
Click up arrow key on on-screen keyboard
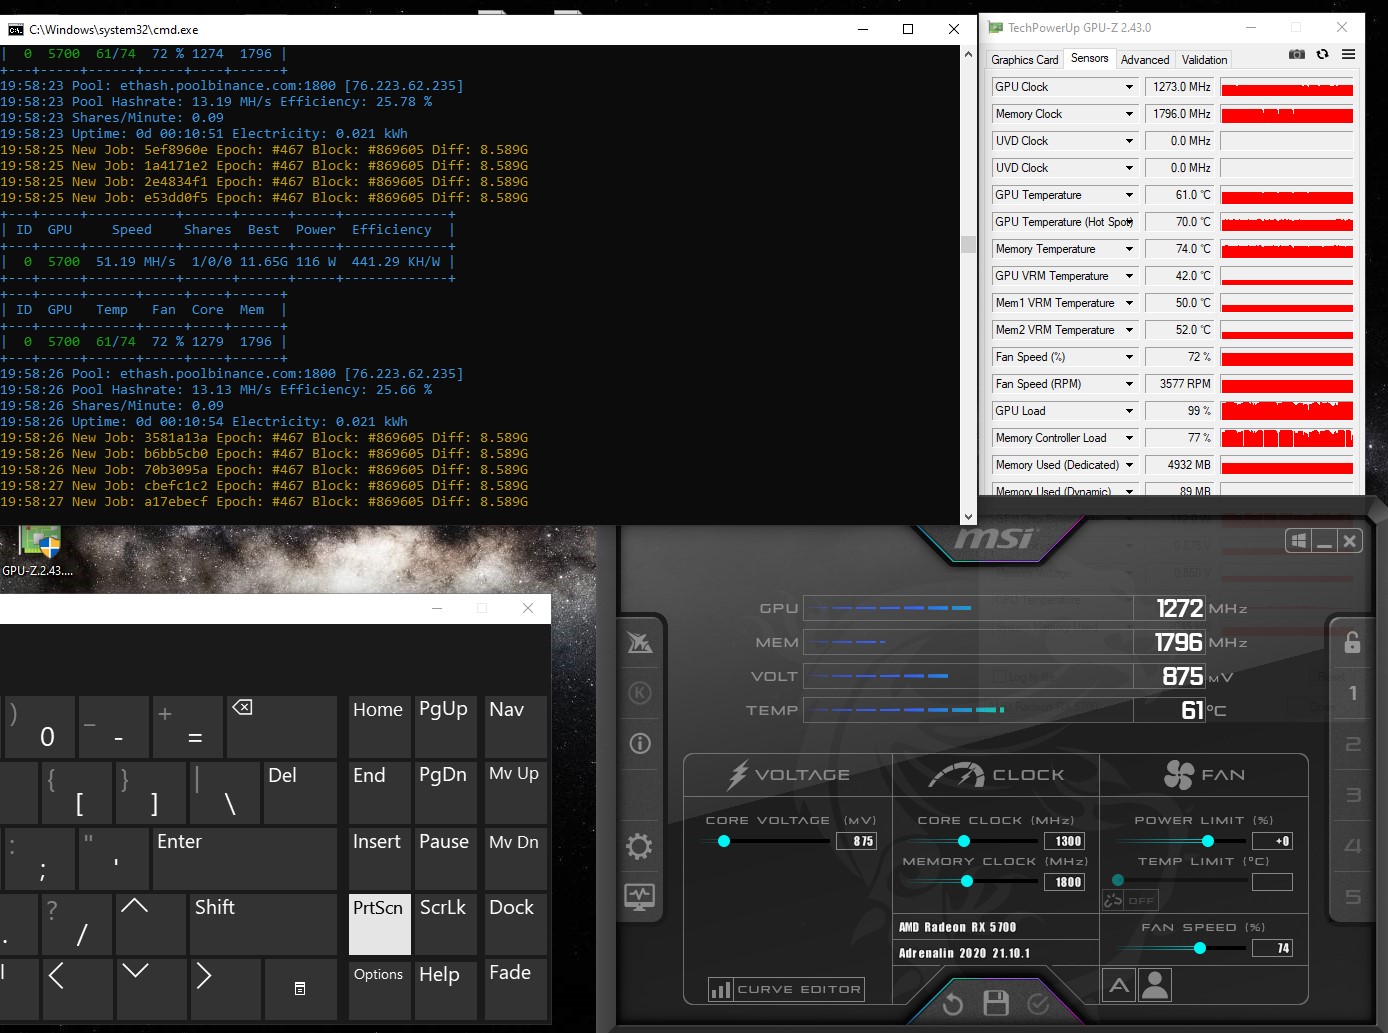(x=151, y=924)
